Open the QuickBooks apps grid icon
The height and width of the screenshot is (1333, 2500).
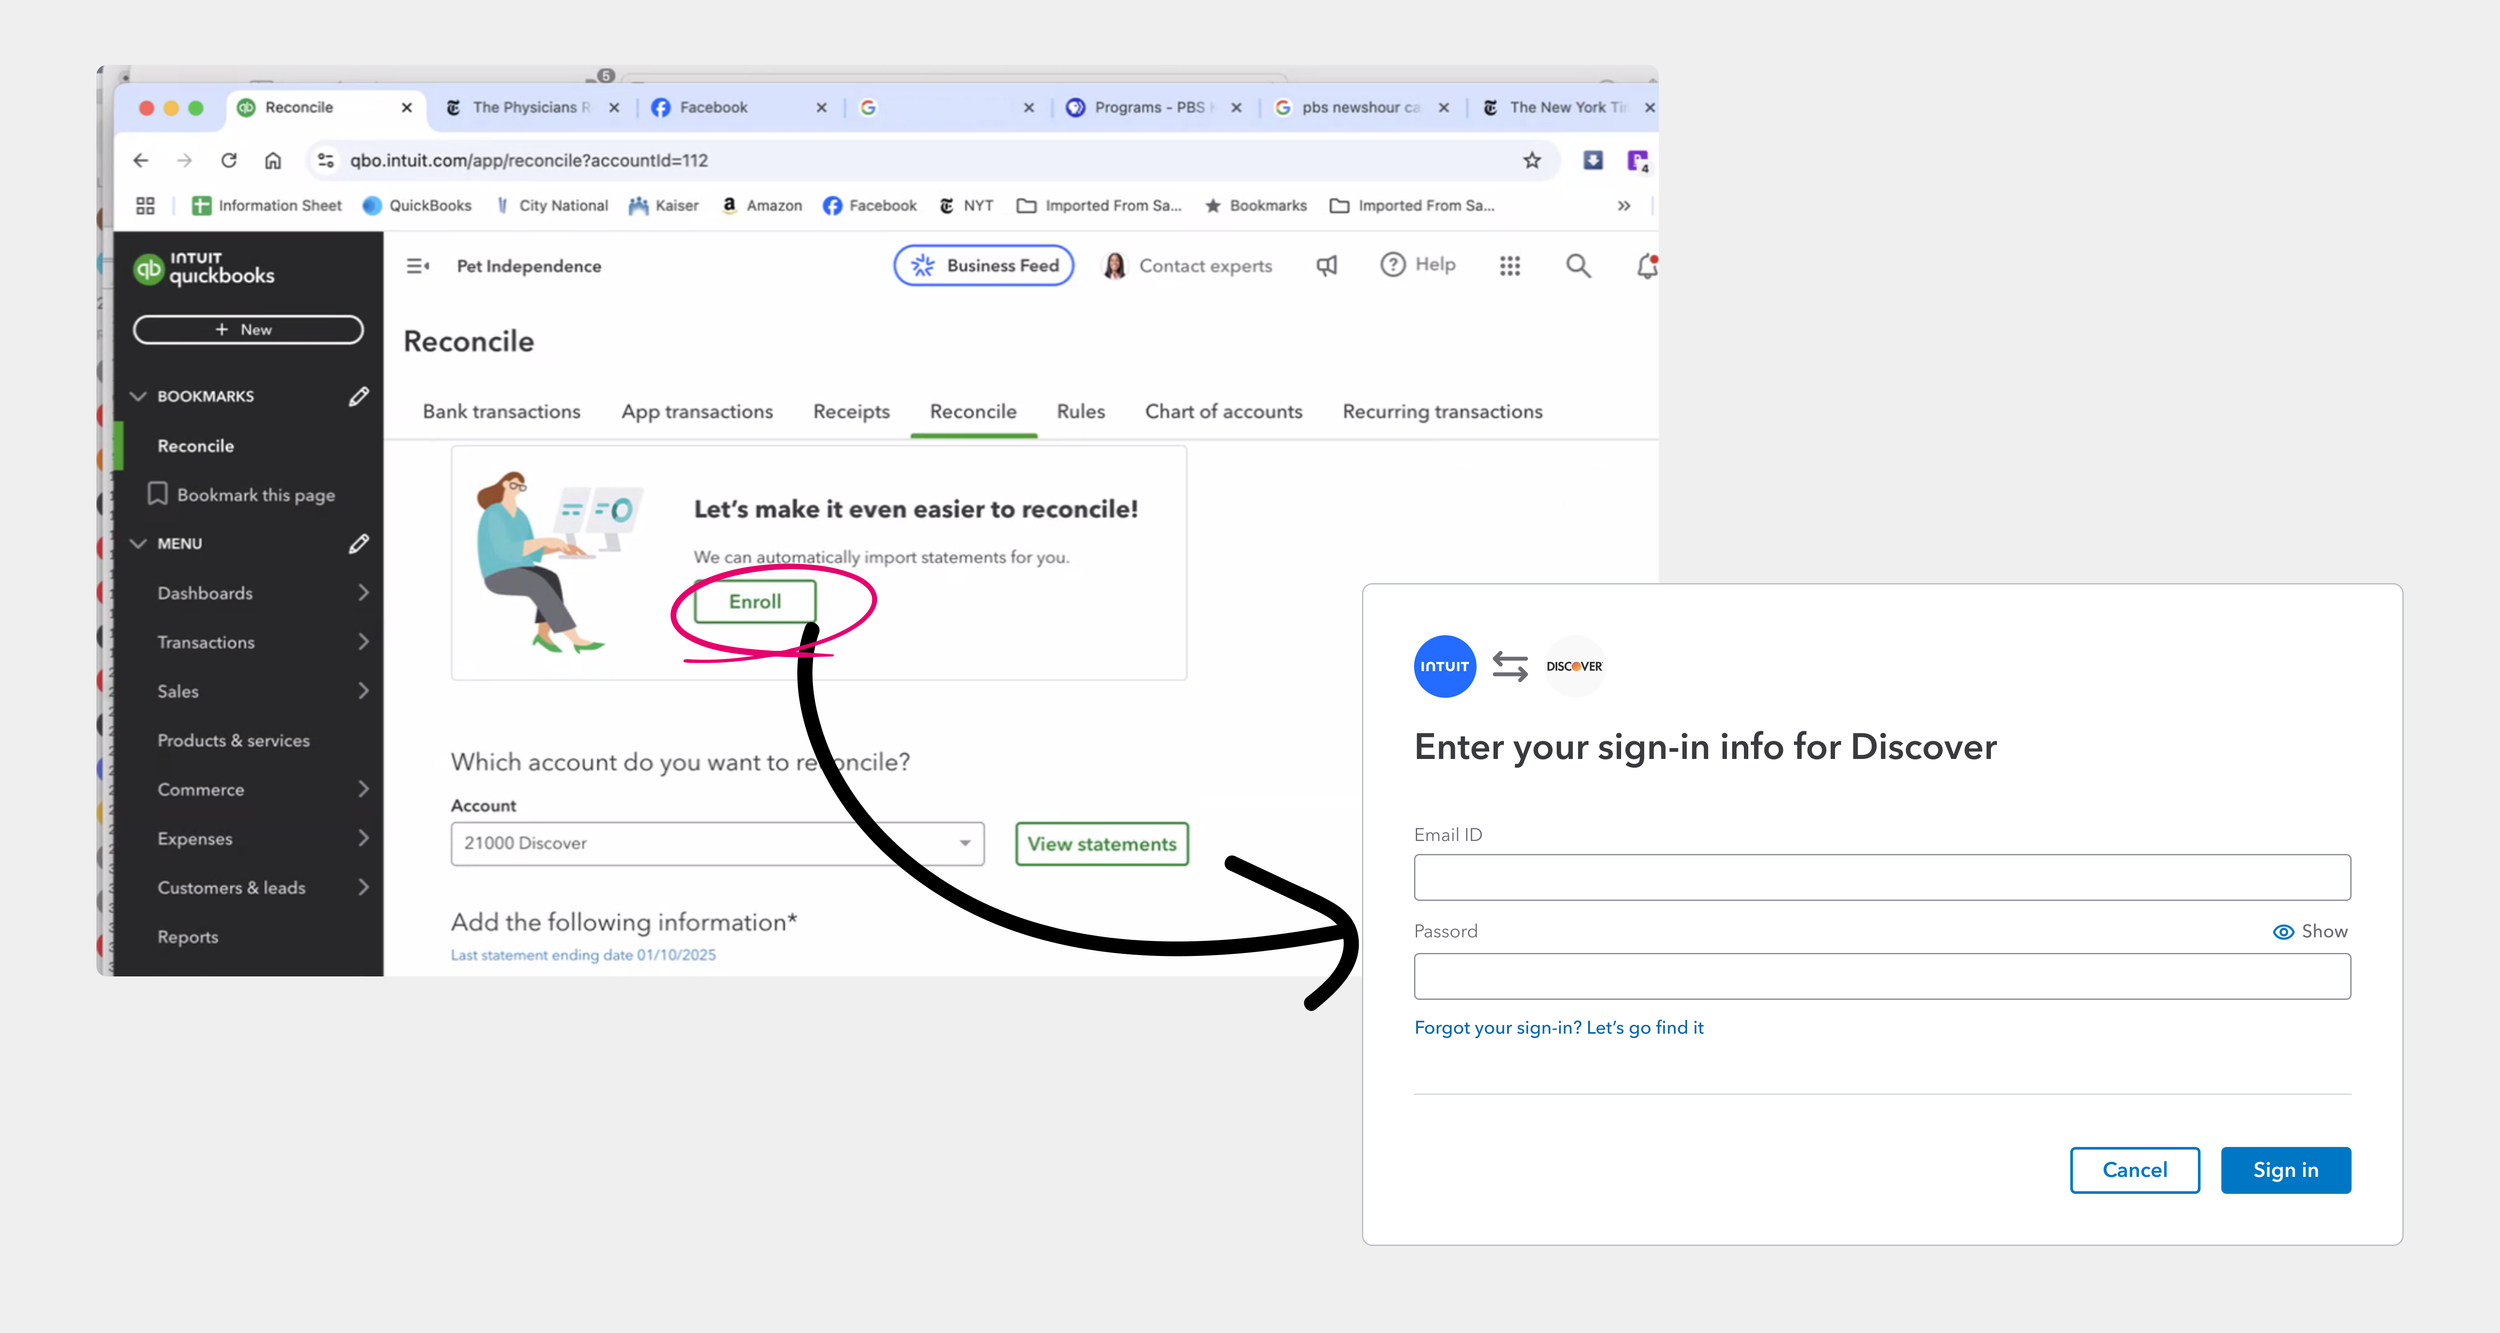[1510, 265]
